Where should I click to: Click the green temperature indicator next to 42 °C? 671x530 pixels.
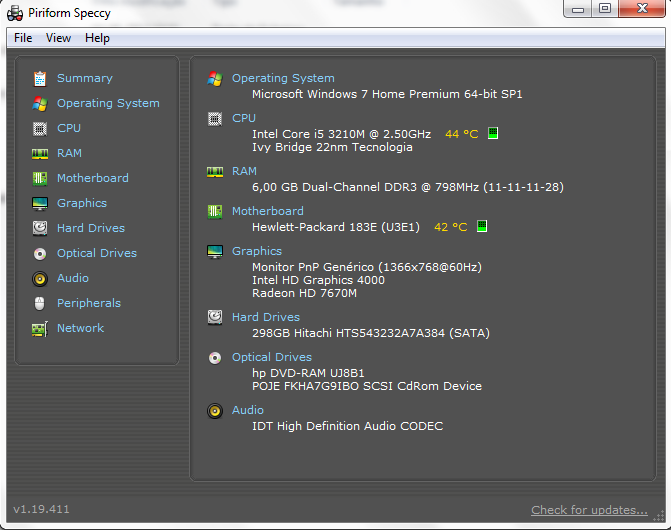coord(482,226)
